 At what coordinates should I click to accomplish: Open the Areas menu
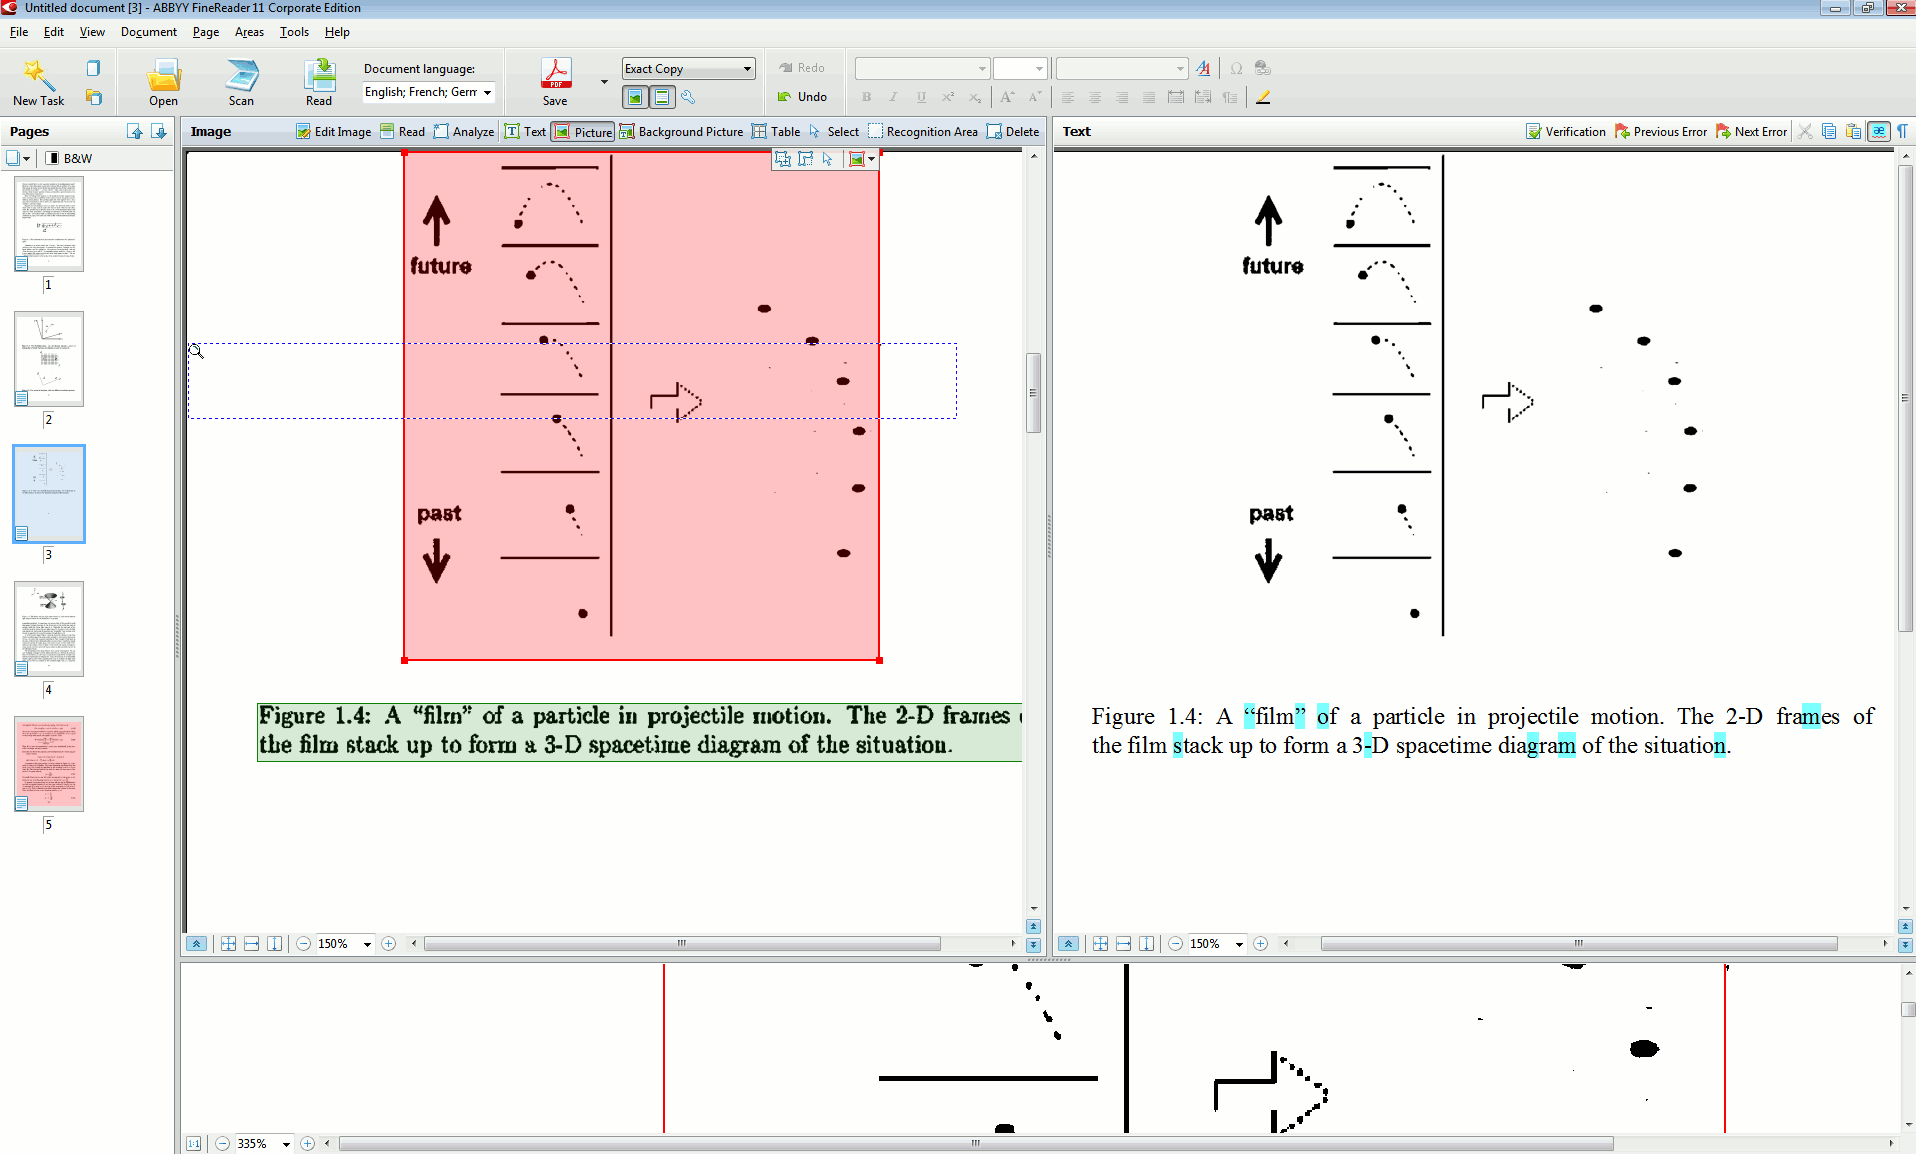click(x=249, y=32)
